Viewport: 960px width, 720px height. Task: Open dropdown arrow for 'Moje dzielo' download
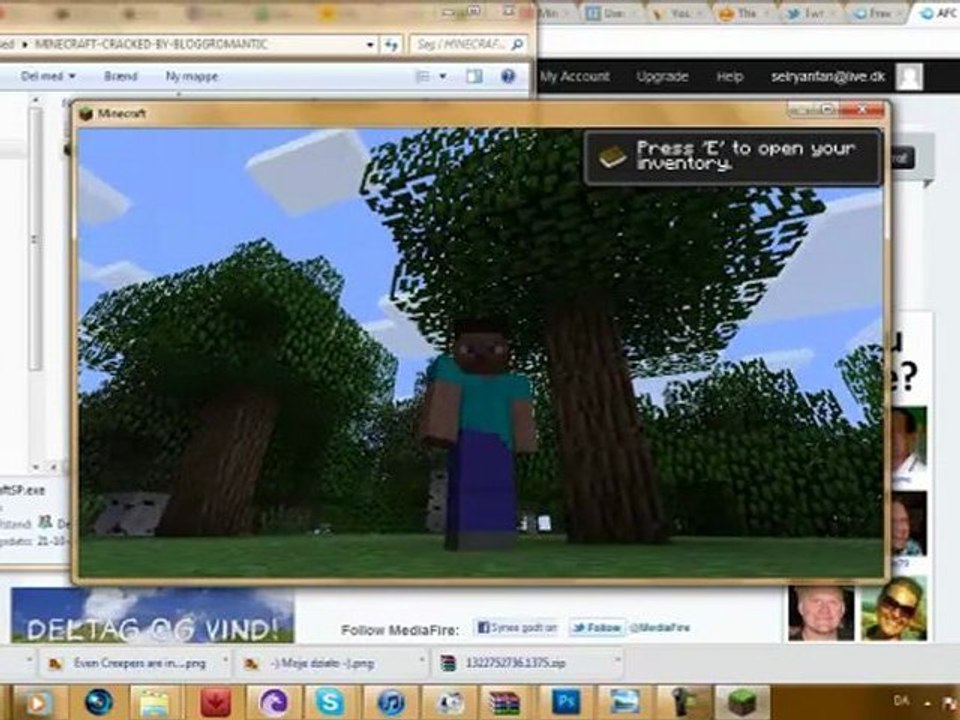tap(421, 661)
